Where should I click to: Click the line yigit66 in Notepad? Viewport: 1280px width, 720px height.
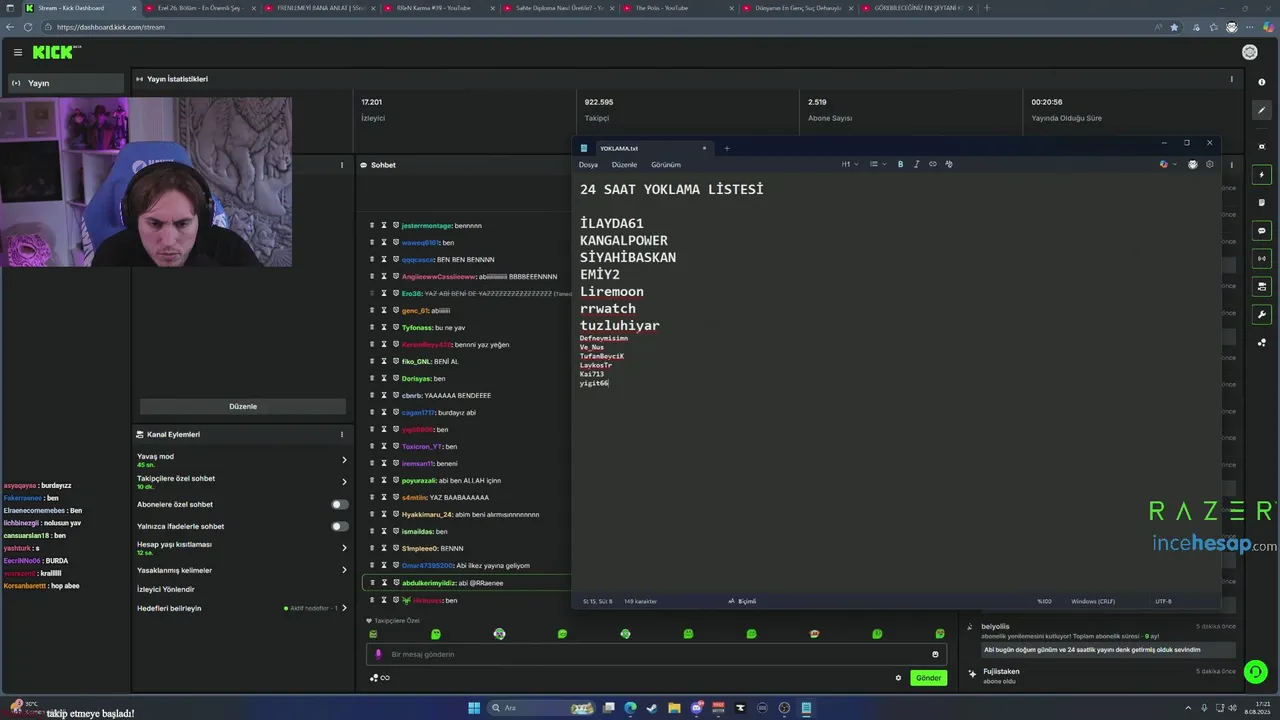click(x=594, y=383)
